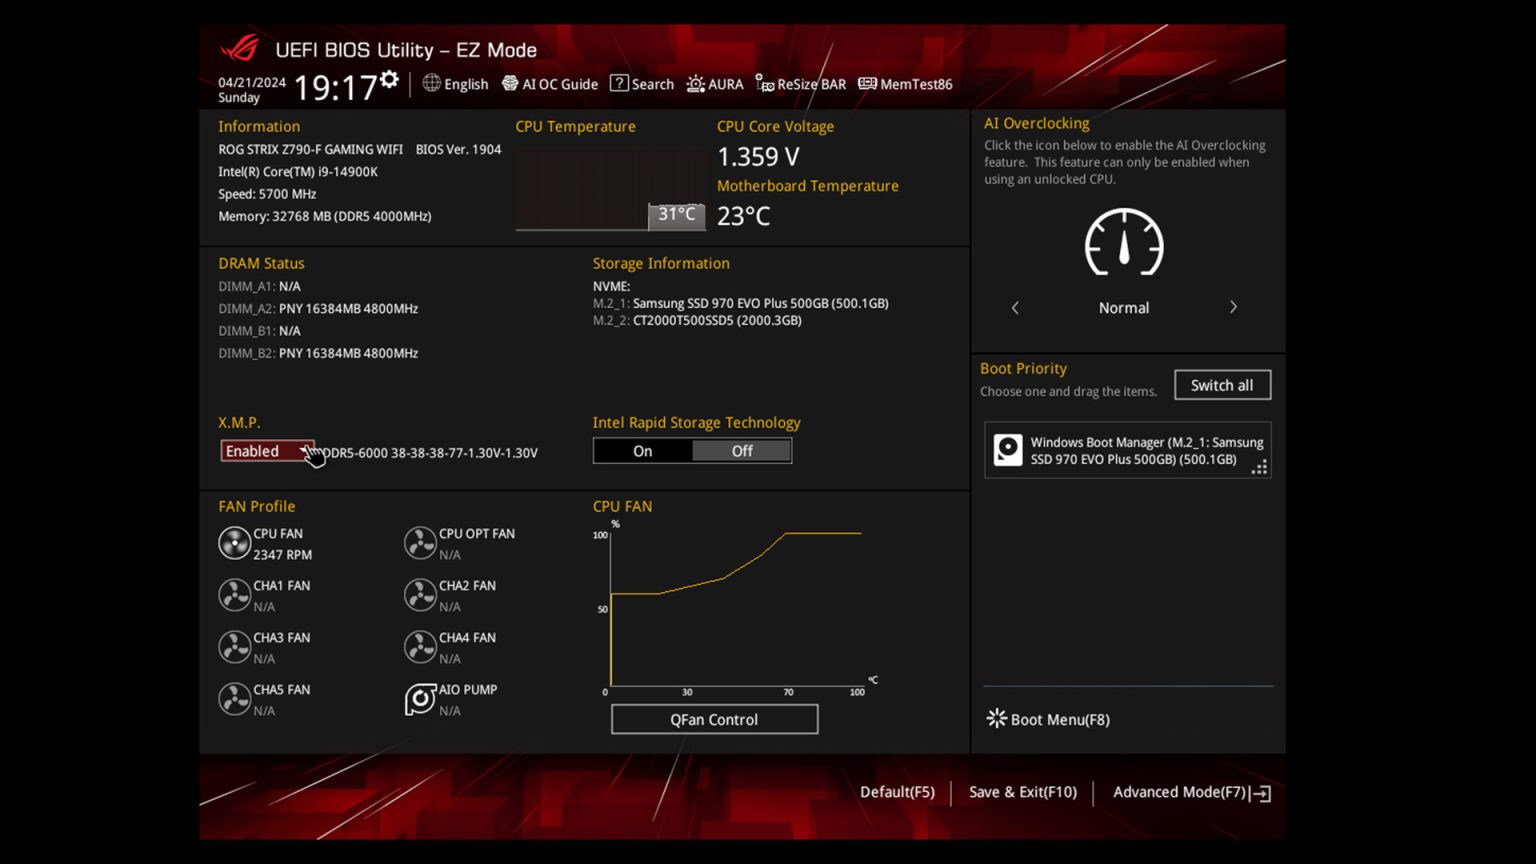Click the CHA3 FAN icon

234,647
